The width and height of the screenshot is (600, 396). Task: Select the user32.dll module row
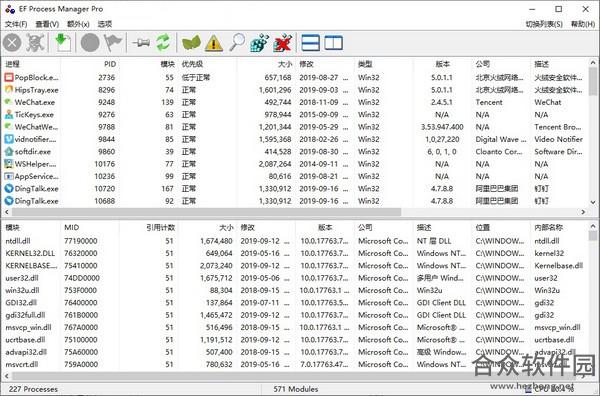[x=295, y=278]
